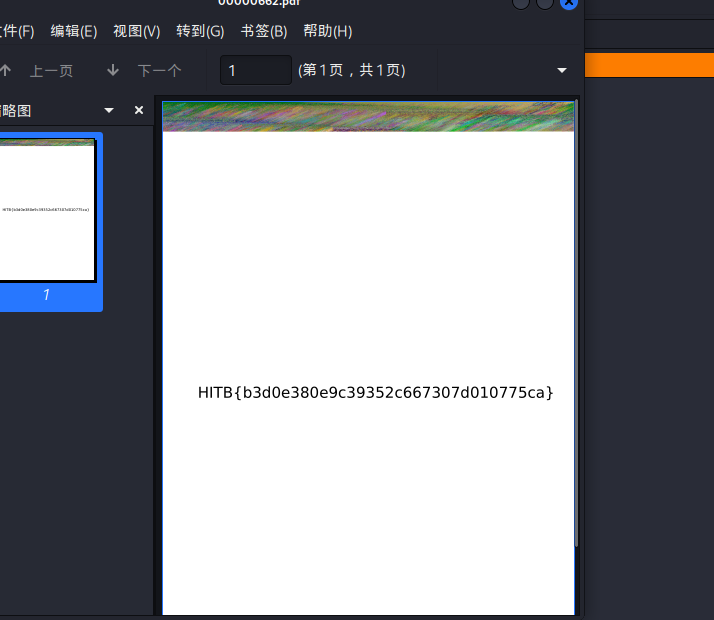This screenshot has height=620, width=714.
Task: Open the sidebar view selector dropdown arrow
Action: 109,110
